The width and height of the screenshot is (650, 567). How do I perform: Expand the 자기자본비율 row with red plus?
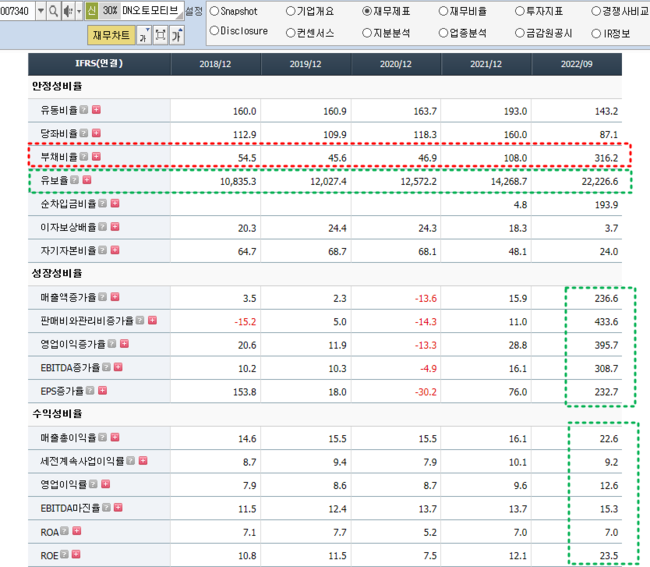[115, 250]
